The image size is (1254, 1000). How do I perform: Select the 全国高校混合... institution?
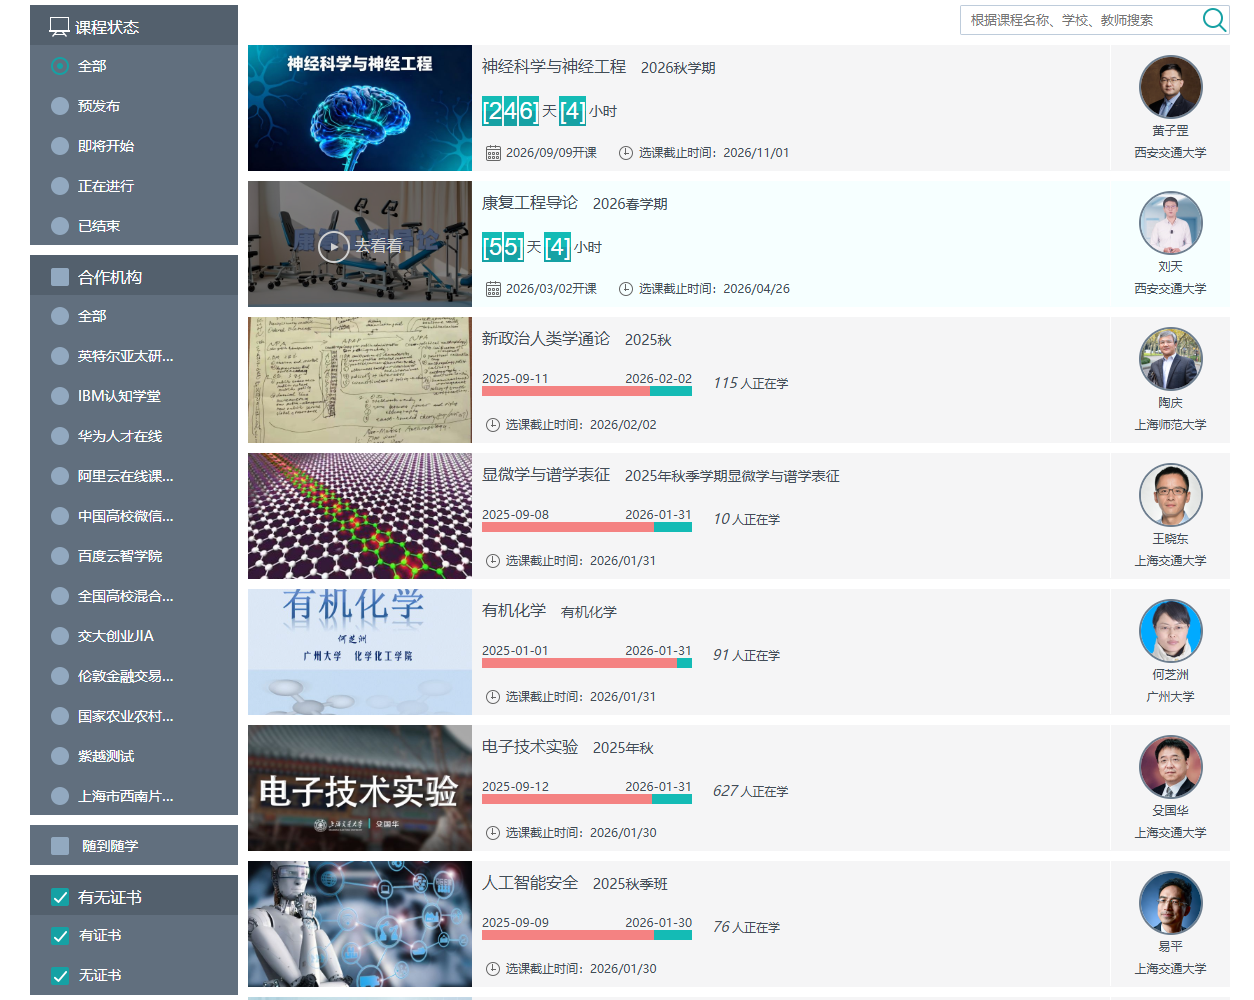60,596
